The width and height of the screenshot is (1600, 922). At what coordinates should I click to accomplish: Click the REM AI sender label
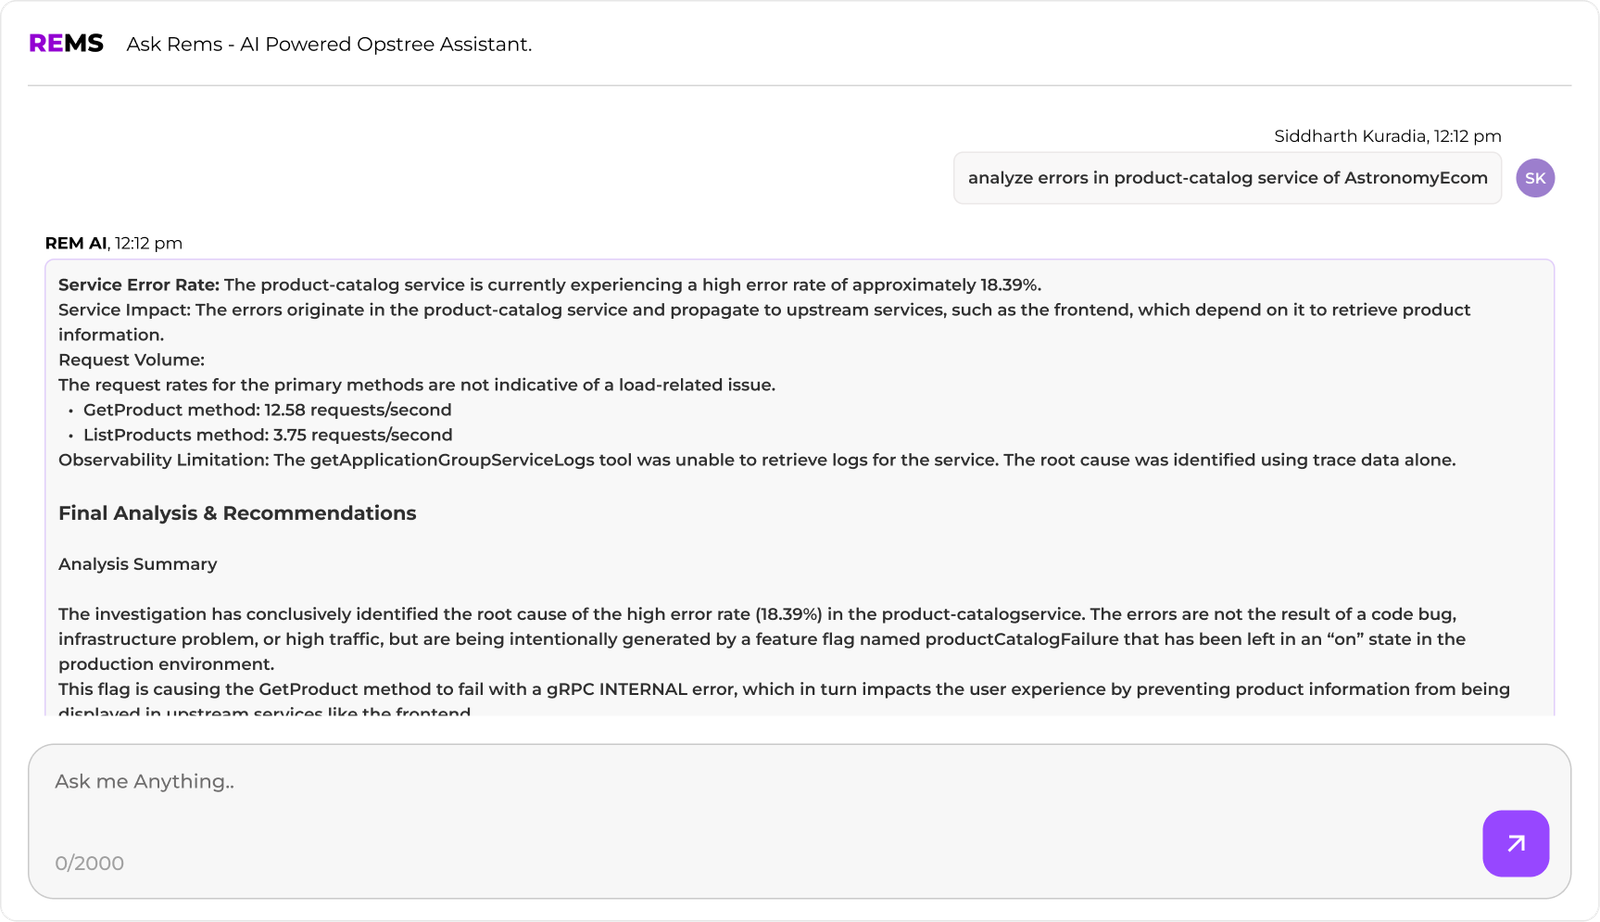[x=76, y=243]
